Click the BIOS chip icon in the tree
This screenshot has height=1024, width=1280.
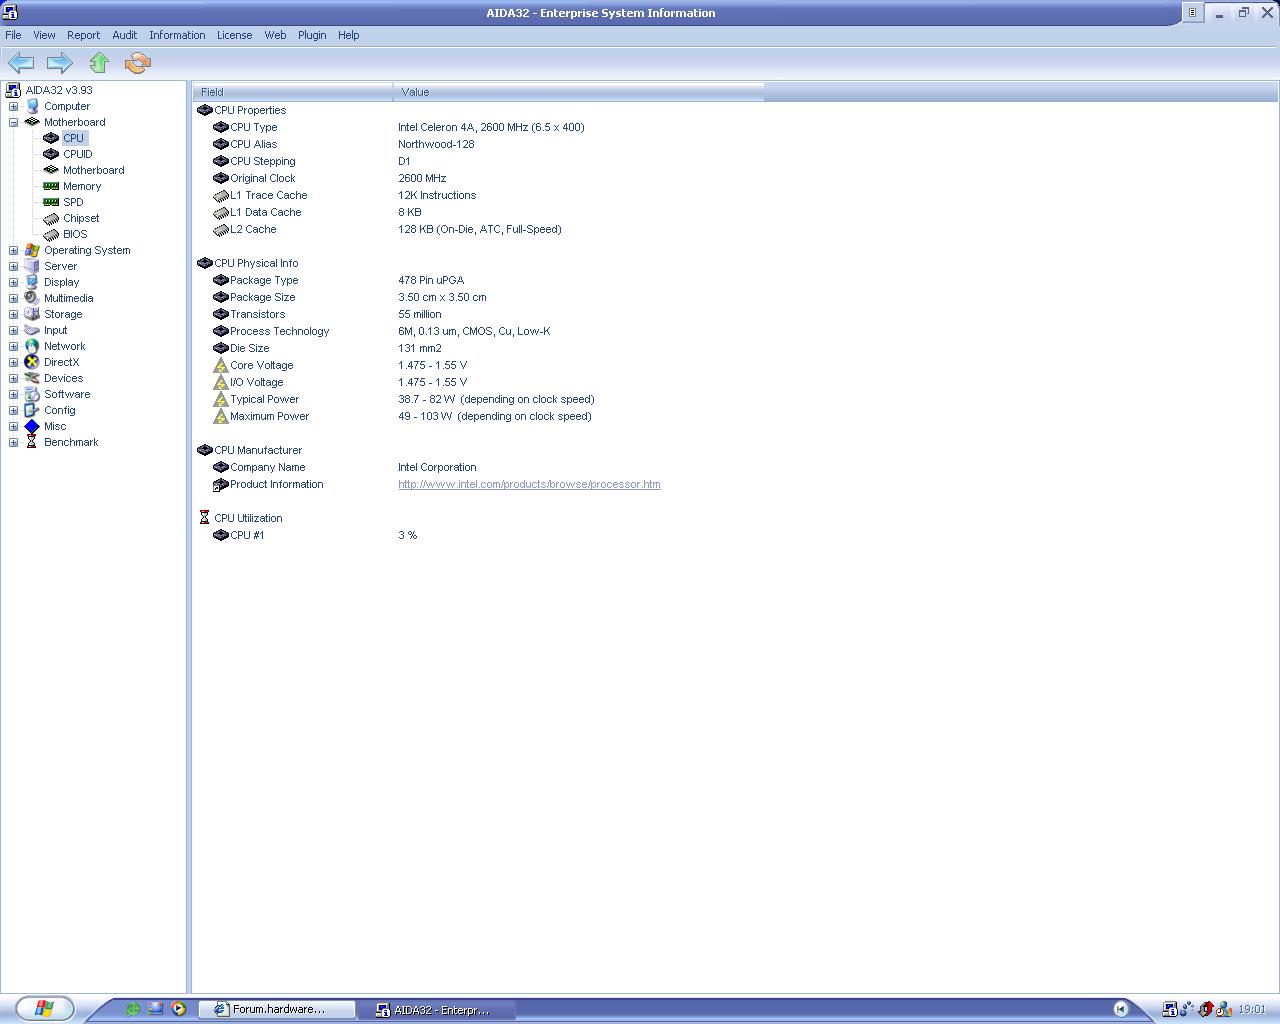point(51,234)
